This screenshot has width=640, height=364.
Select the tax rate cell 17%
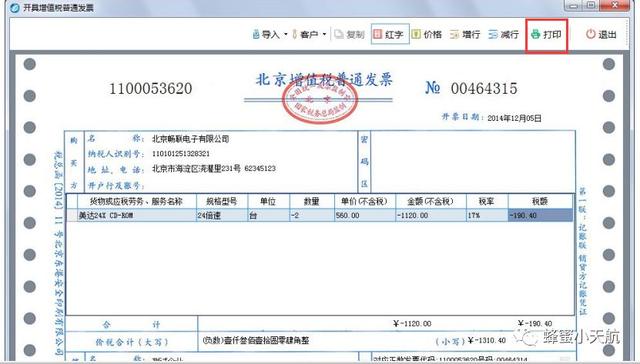pyautogui.click(x=487, y=215)
